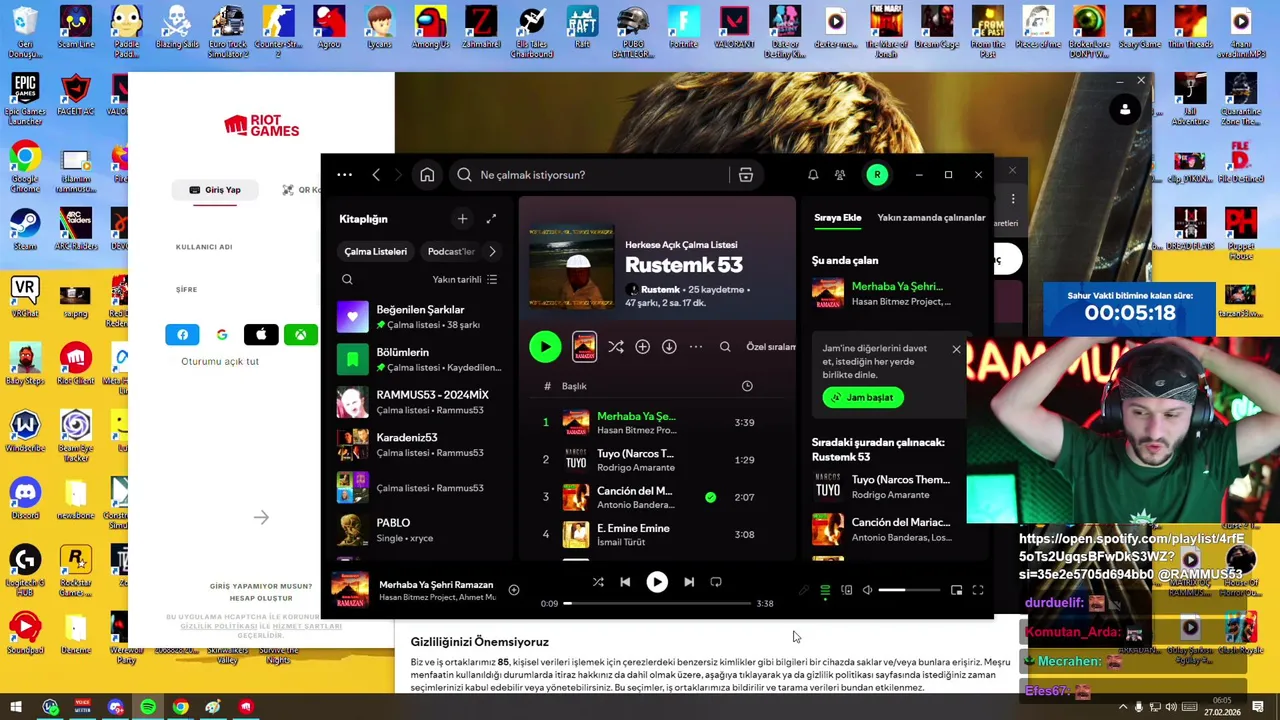Open the Spotify mini player
The height and width of the screenshot is (720, 1280).
[956, 591]
